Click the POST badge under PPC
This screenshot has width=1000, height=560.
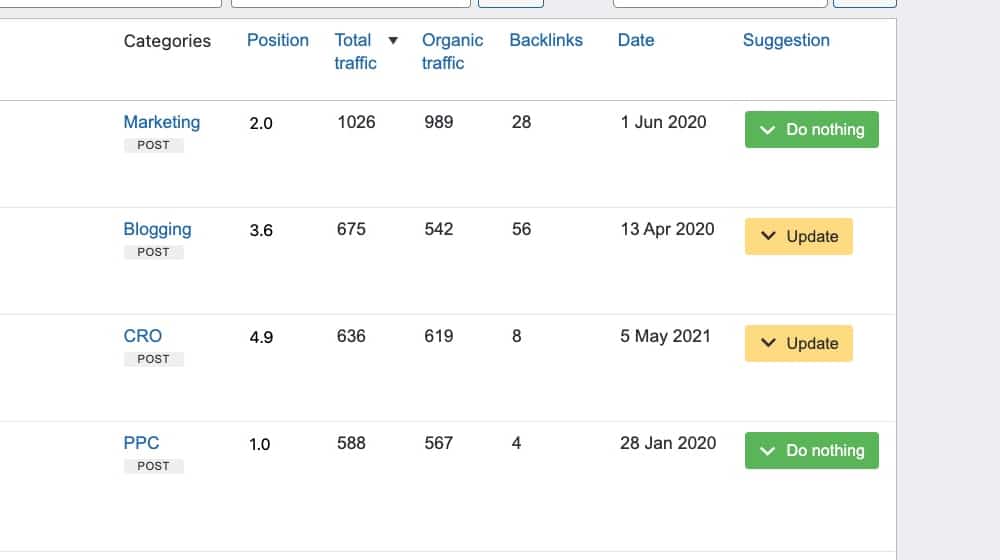tap(153, 466)
